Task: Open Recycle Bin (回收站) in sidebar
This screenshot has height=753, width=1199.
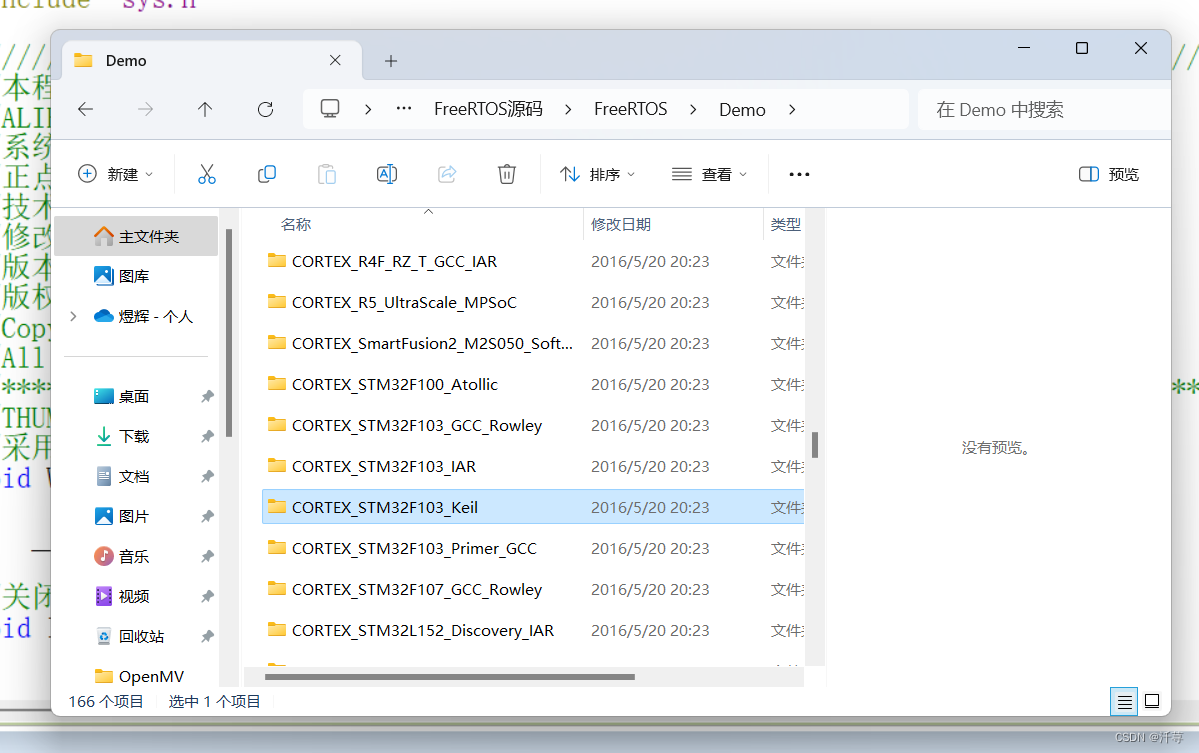Action: pos(136,636)
